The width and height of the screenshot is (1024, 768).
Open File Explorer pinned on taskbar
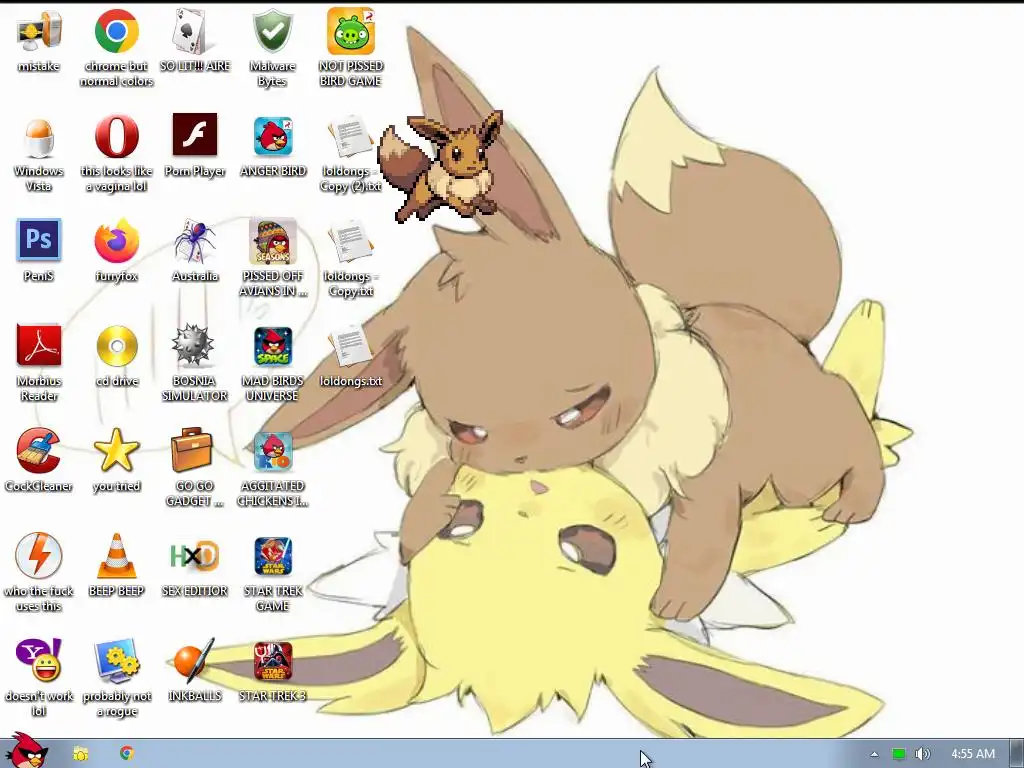point(80,754)
